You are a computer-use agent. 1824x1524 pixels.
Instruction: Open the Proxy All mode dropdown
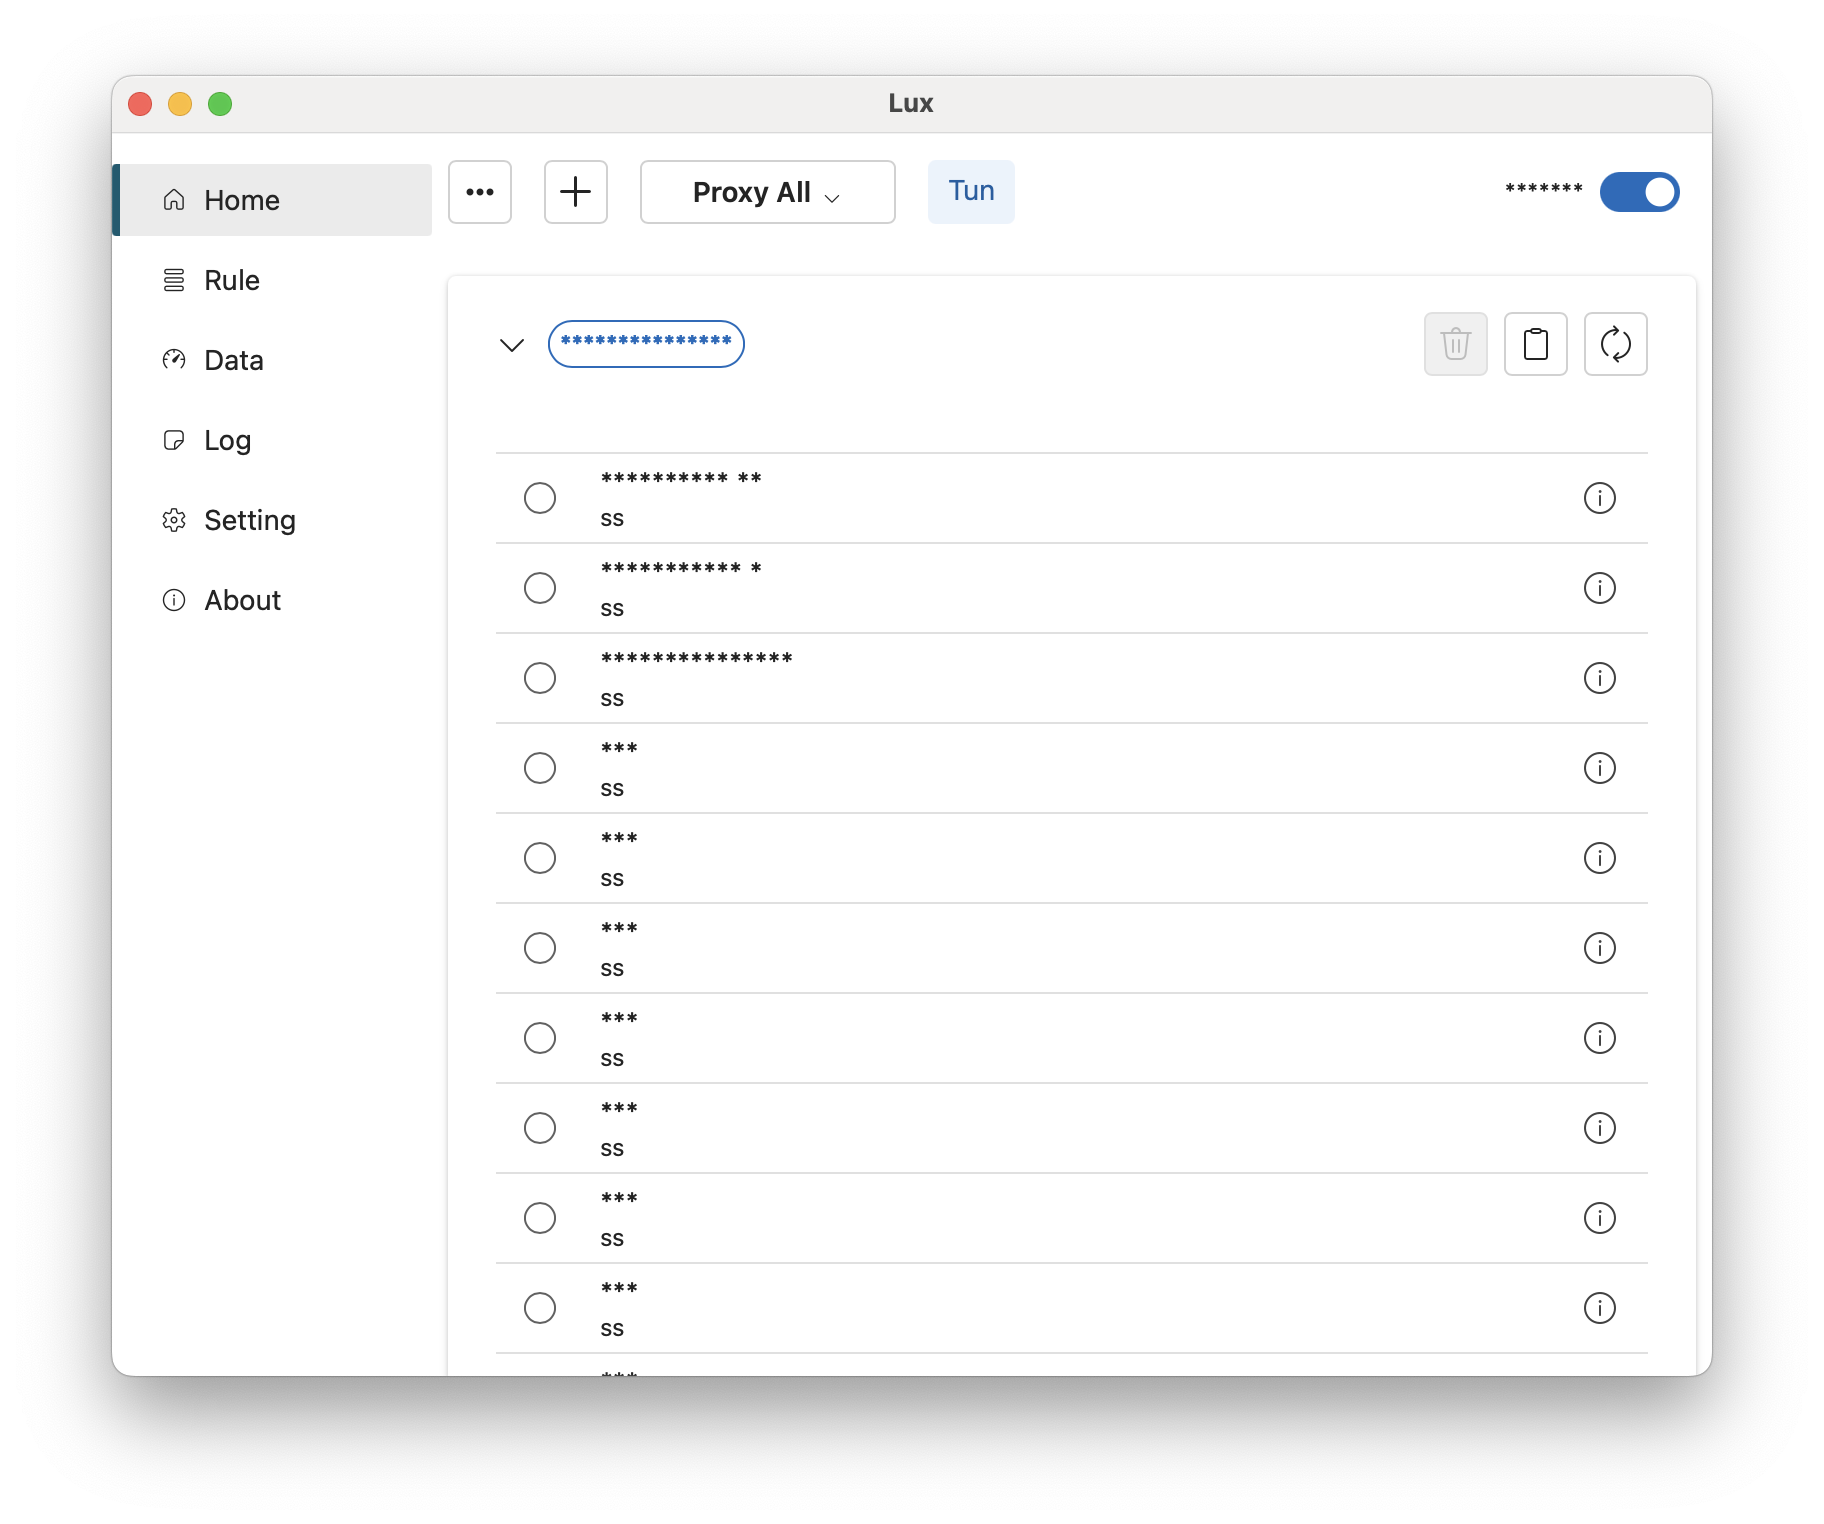(x=766, y=192)
